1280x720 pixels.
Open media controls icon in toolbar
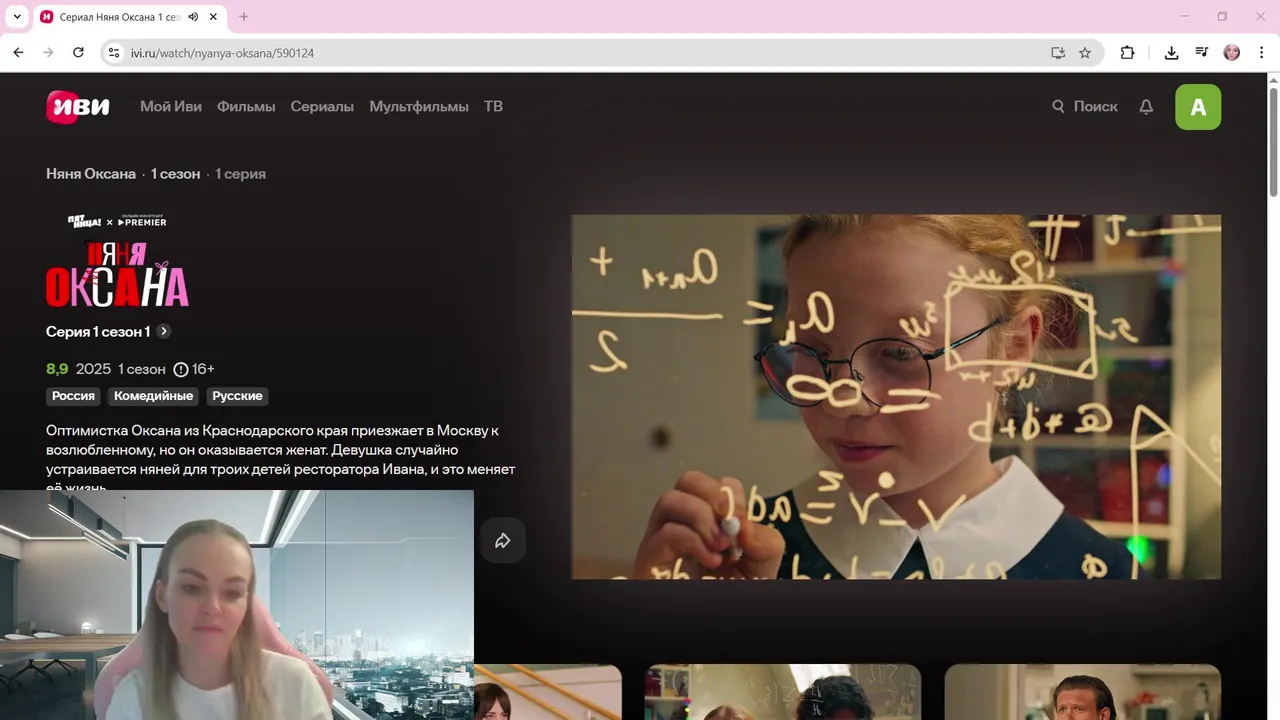[x=1202, y=53]
